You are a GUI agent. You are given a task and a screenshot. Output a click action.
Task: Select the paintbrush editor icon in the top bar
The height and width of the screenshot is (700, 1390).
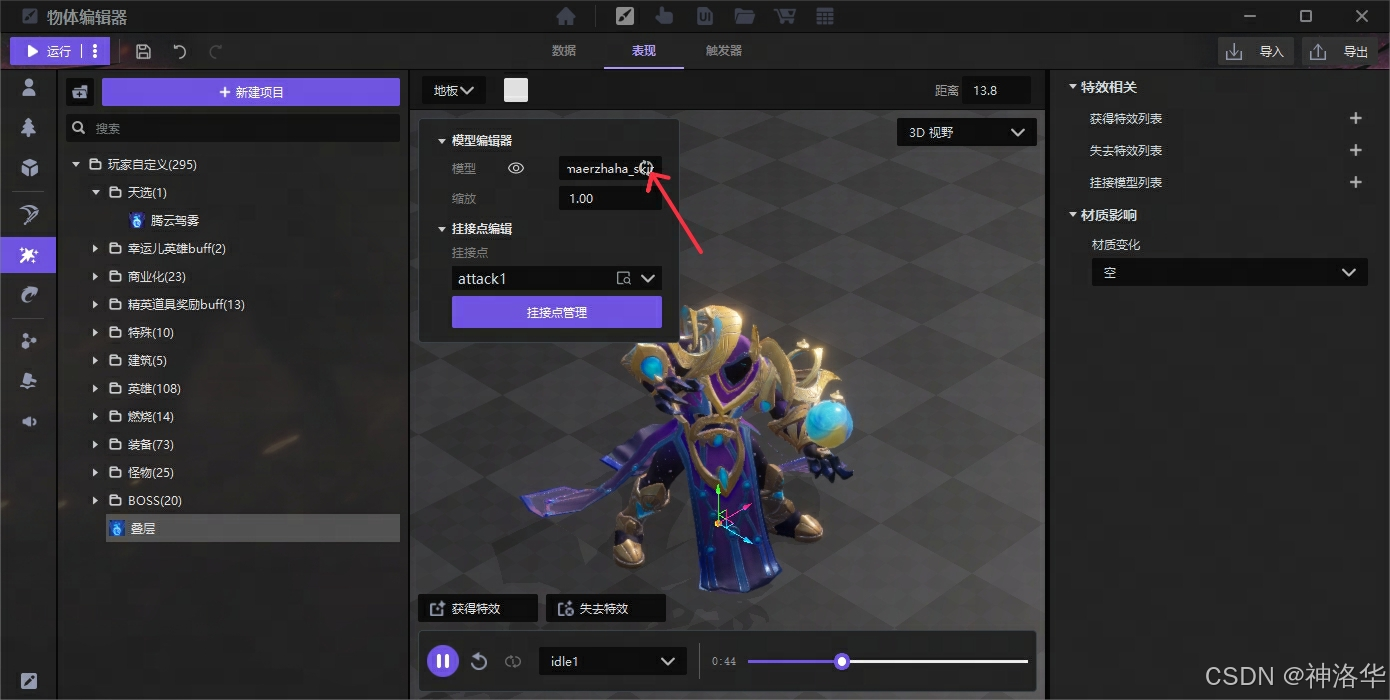(625, 16)
